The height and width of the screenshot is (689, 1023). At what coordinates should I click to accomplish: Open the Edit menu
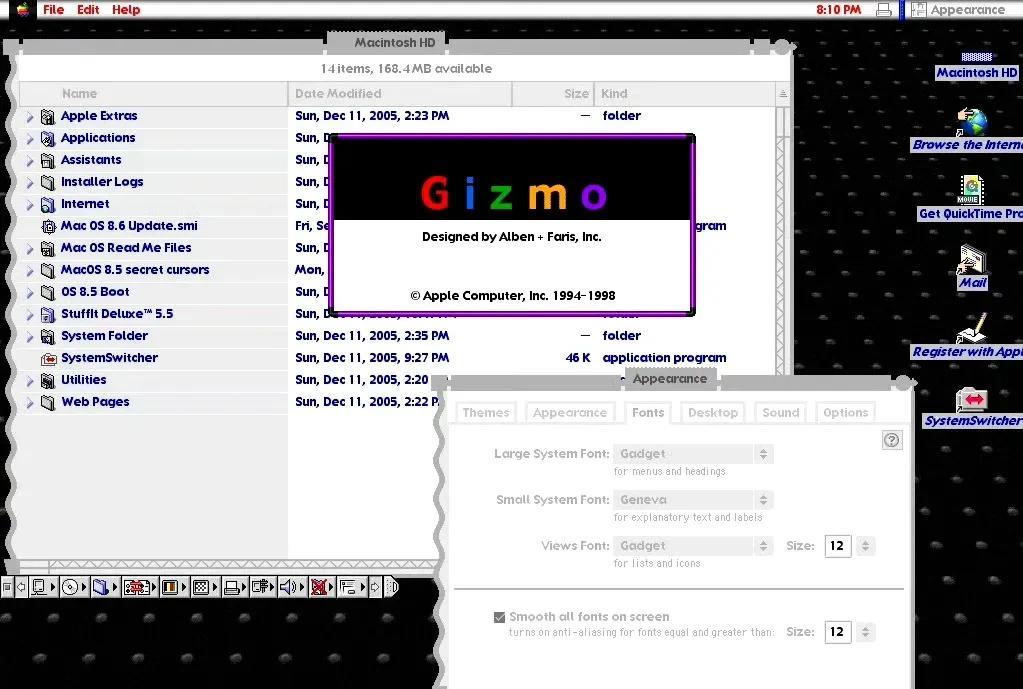click(88, 9)
